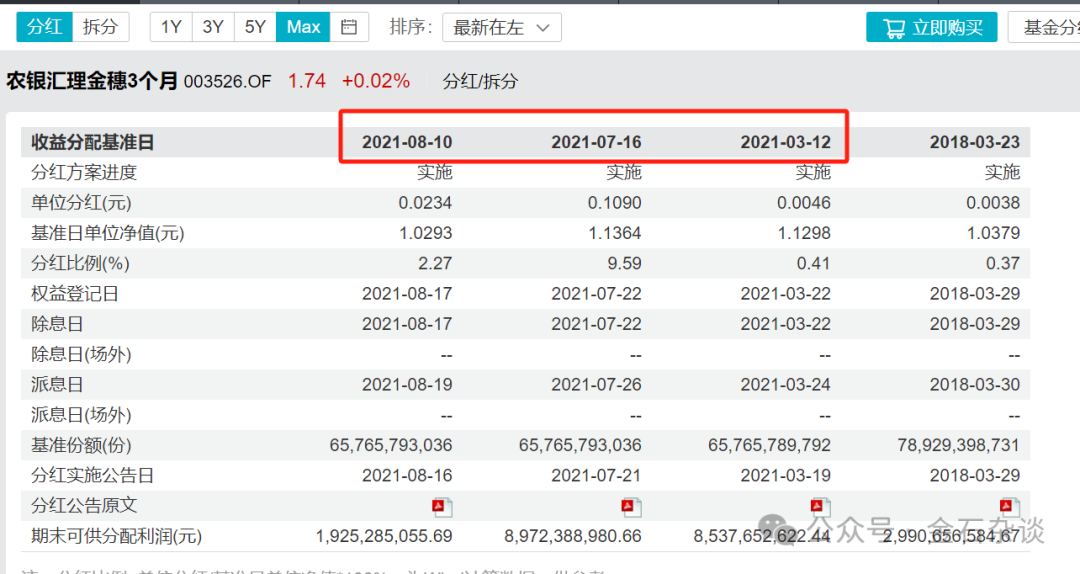This screenshot has height=574, width=1080.
Task: Click the 分红公告原文 row label
Action: pyautogui.click(x=84, y=506)
